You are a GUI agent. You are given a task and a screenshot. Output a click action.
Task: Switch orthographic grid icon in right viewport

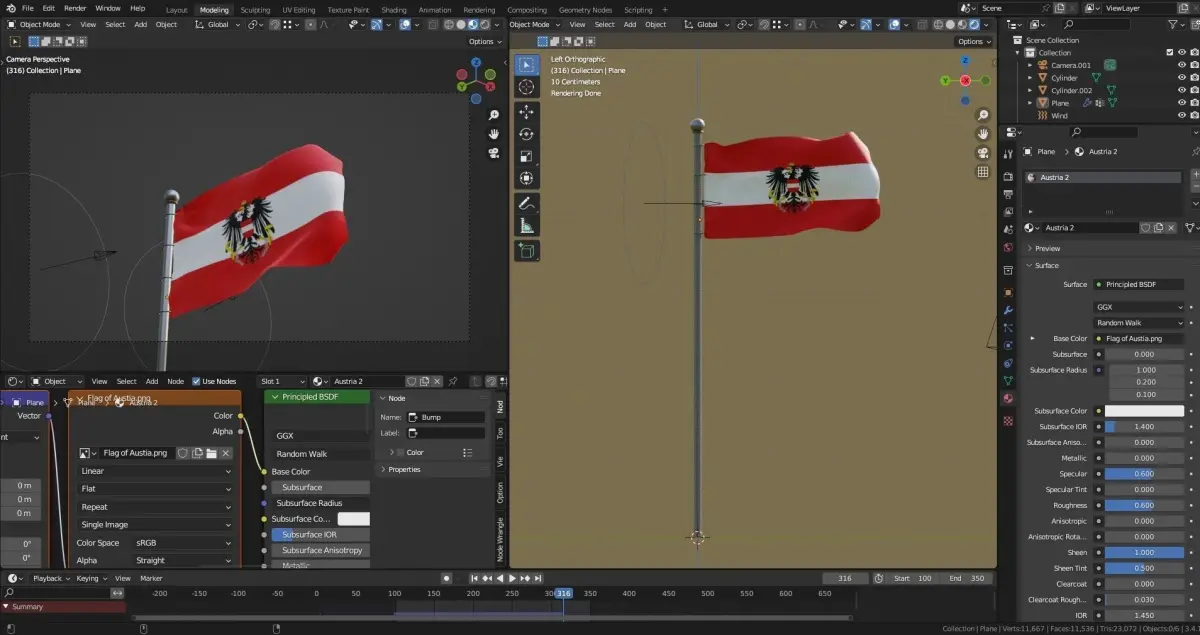click(983, 172)
